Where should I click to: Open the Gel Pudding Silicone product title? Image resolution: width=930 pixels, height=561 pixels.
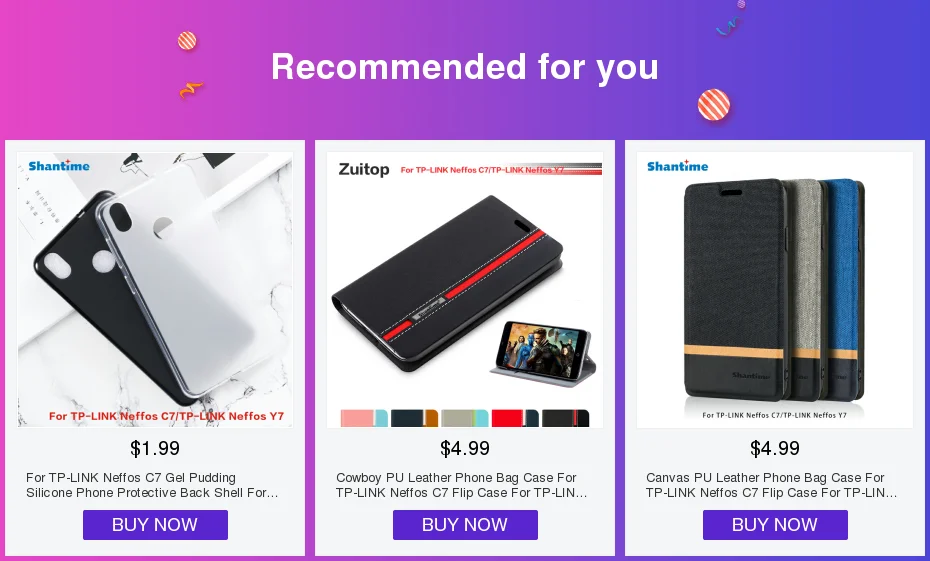152,485
